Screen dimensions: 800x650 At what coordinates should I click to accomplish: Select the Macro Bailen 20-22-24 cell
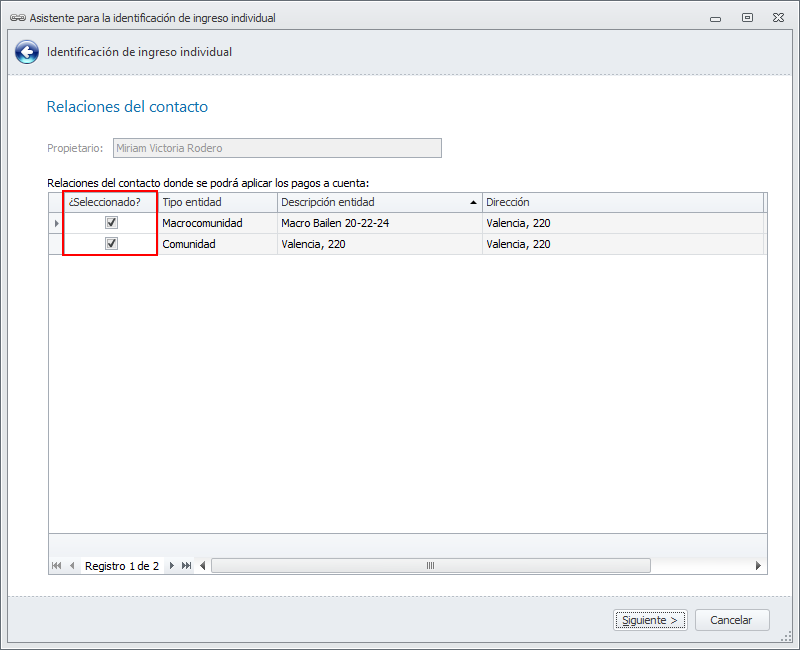pyautogui.click(x=380, y=223)
